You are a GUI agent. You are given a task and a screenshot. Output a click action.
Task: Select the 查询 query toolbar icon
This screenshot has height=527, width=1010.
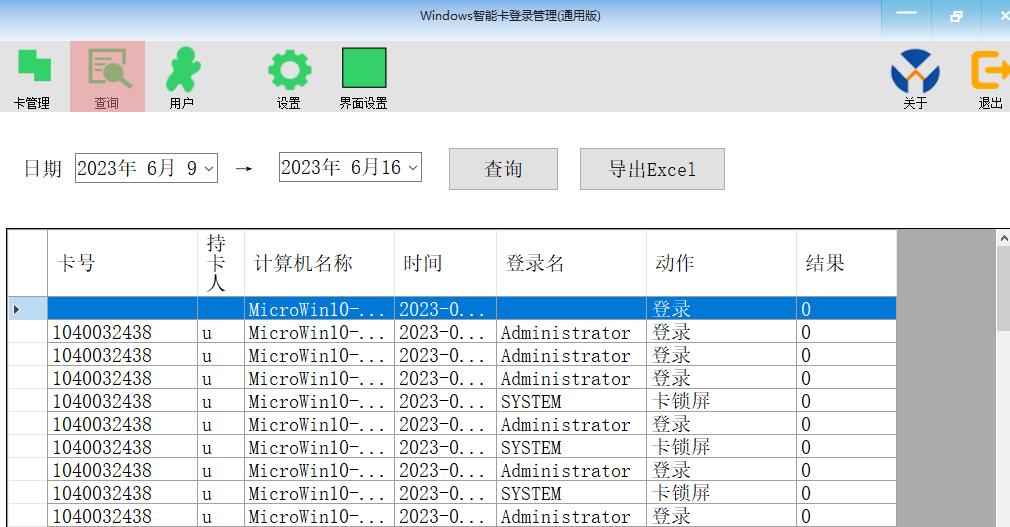(107, 76)
